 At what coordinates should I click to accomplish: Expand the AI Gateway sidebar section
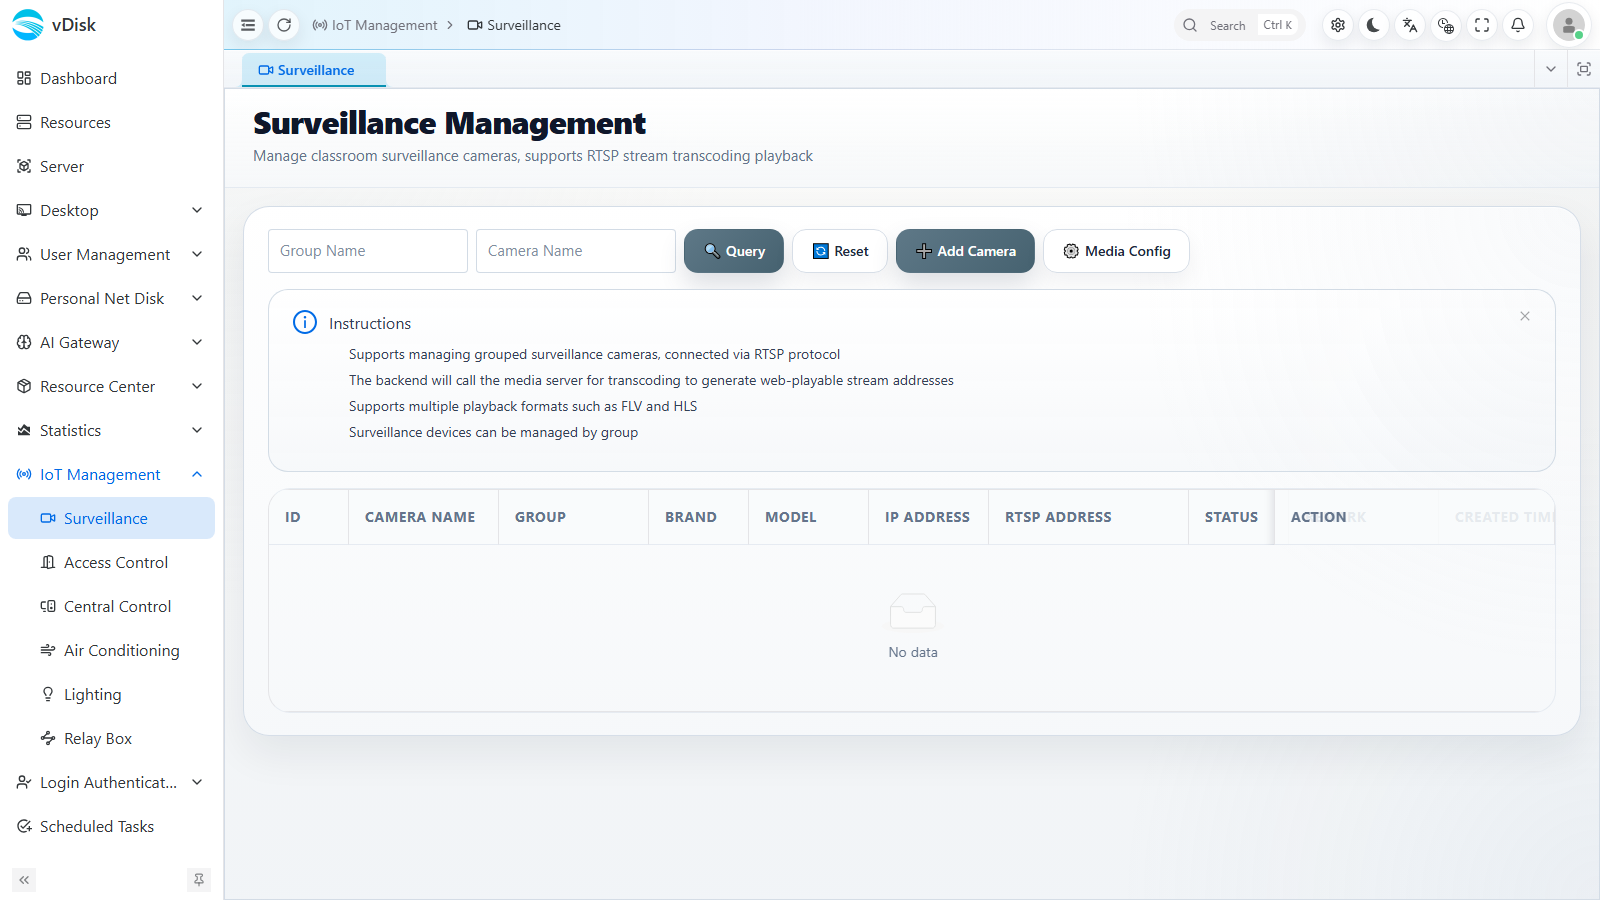tap(111, 342)
